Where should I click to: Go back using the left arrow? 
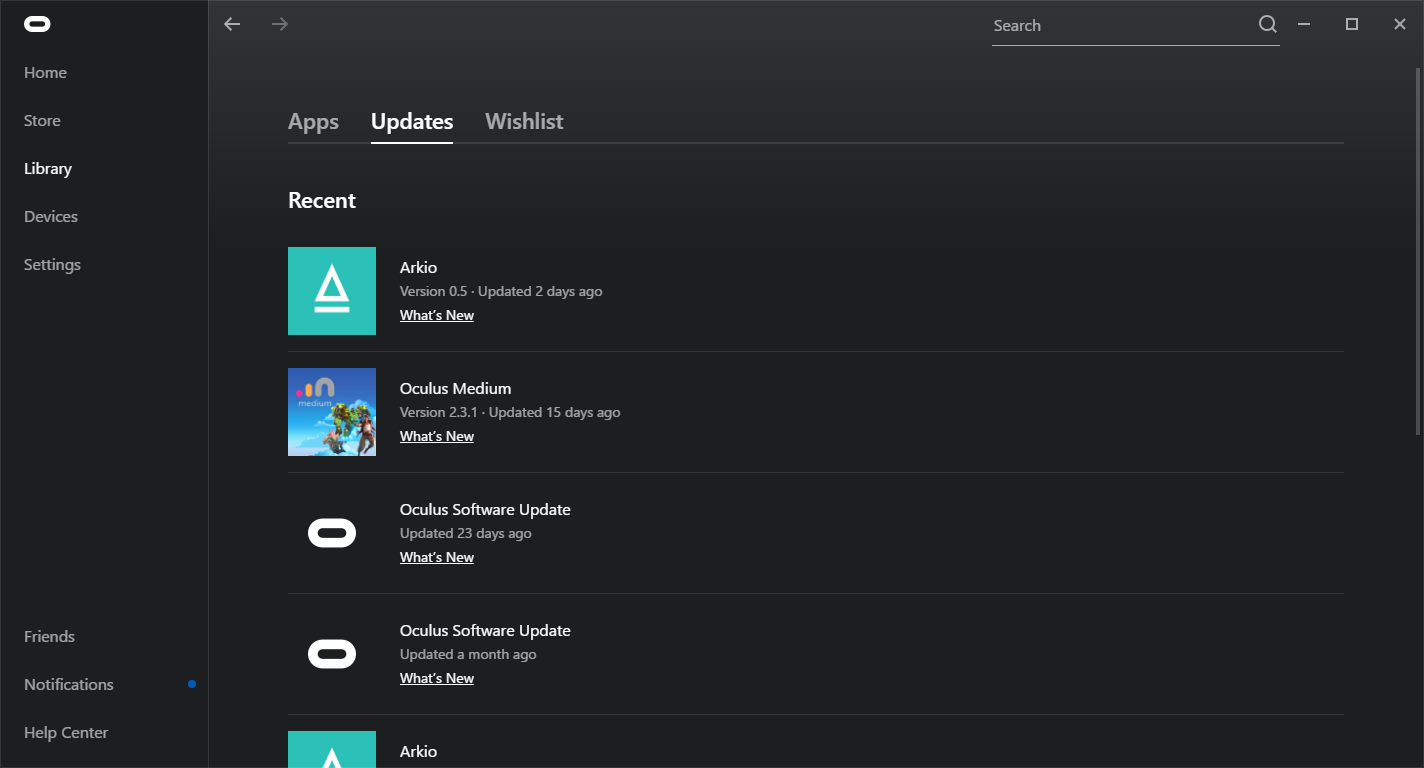232,24
